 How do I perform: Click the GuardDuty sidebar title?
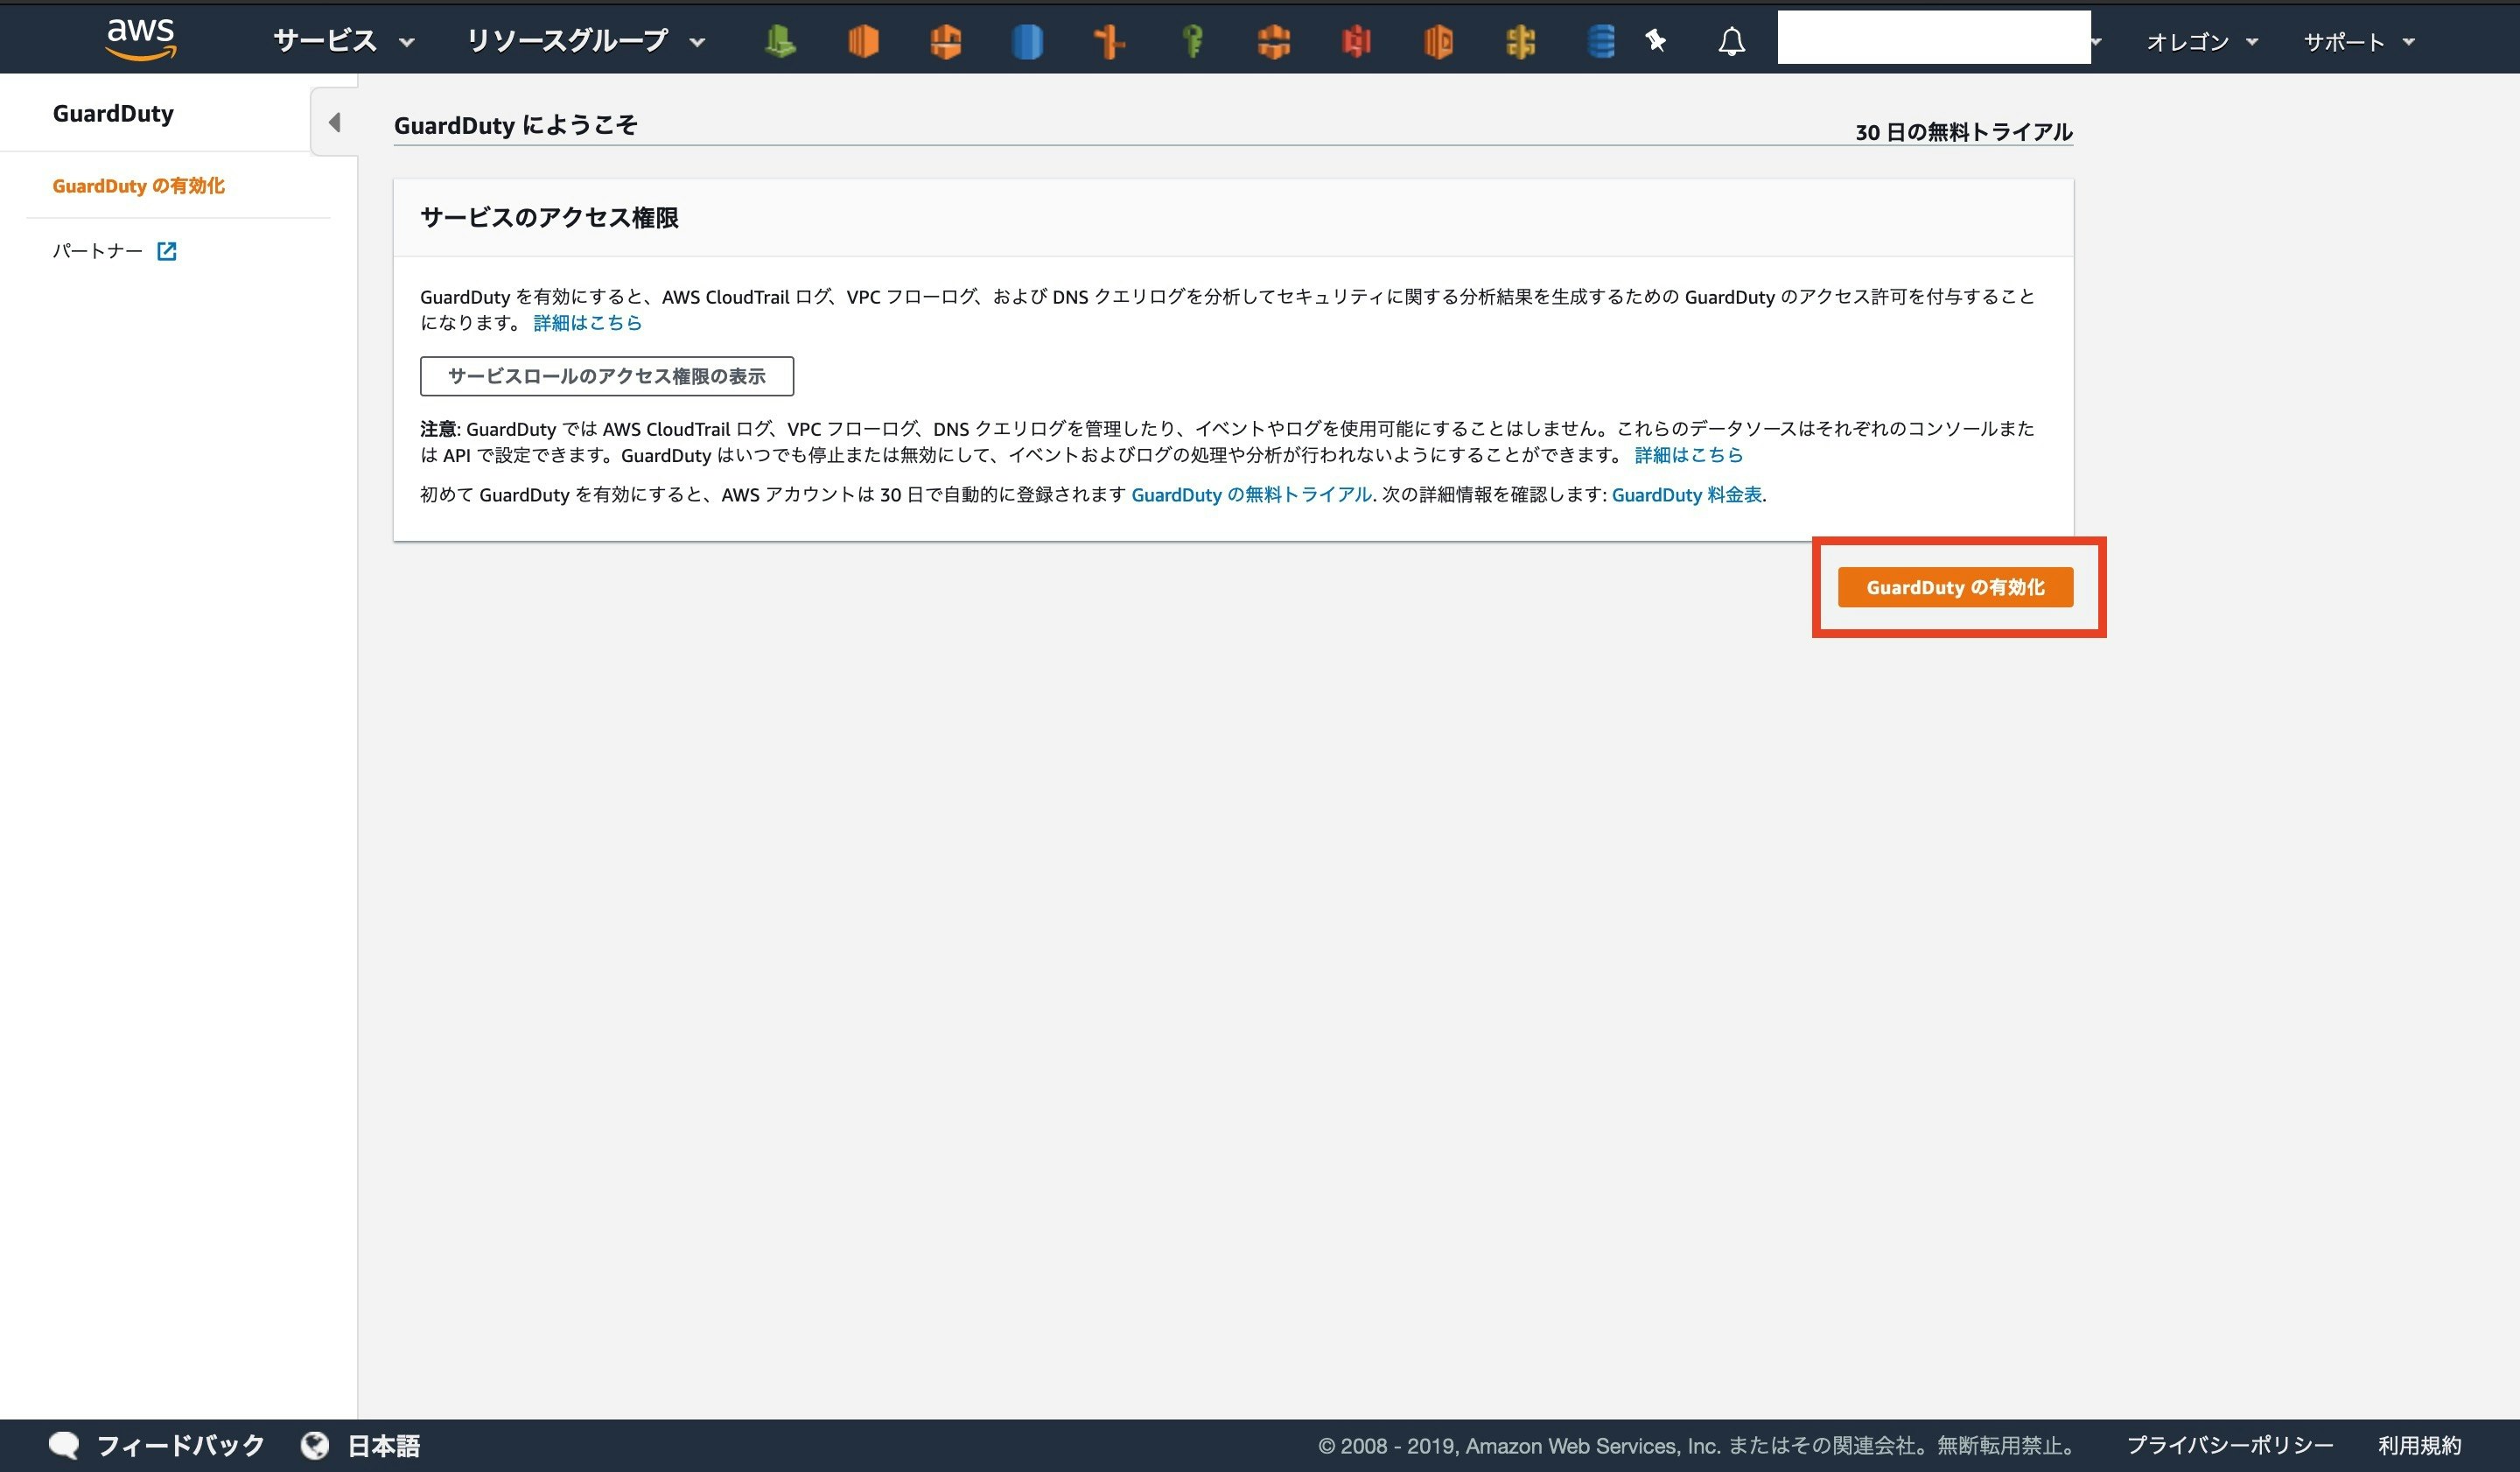click(x=113, y=113)
